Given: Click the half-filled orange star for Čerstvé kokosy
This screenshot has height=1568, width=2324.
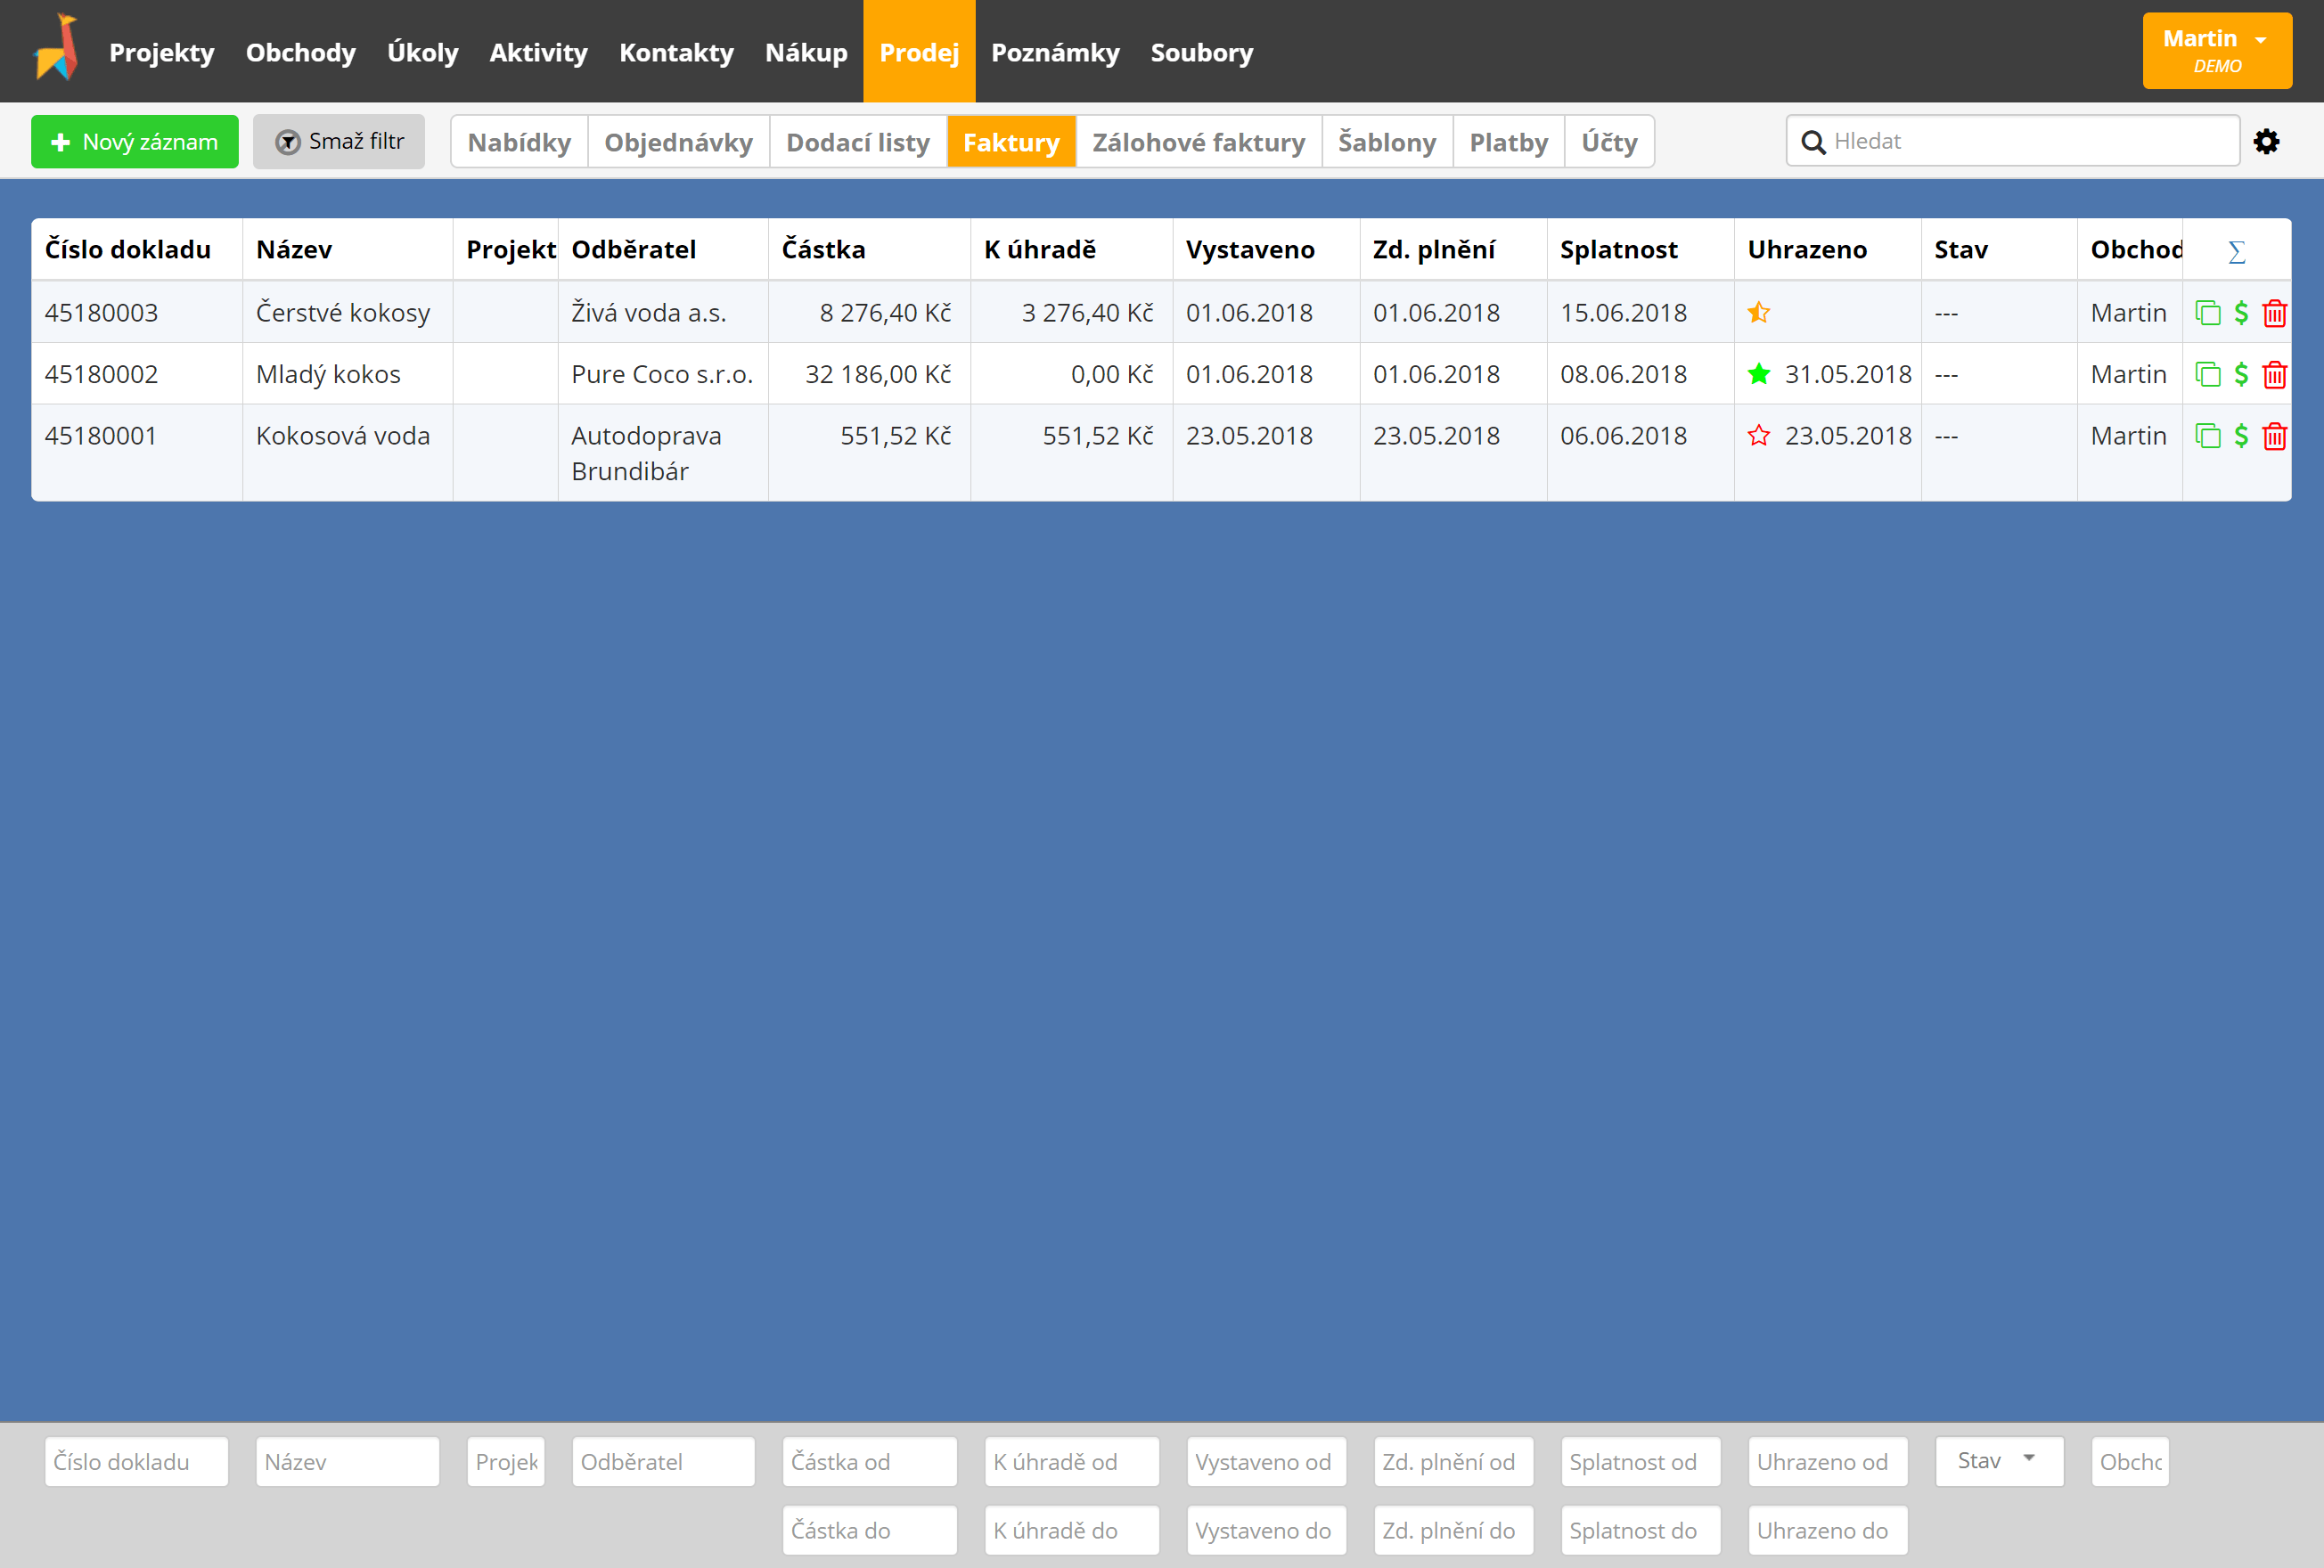Looking at the screenshot, I should pos(1759,313).
